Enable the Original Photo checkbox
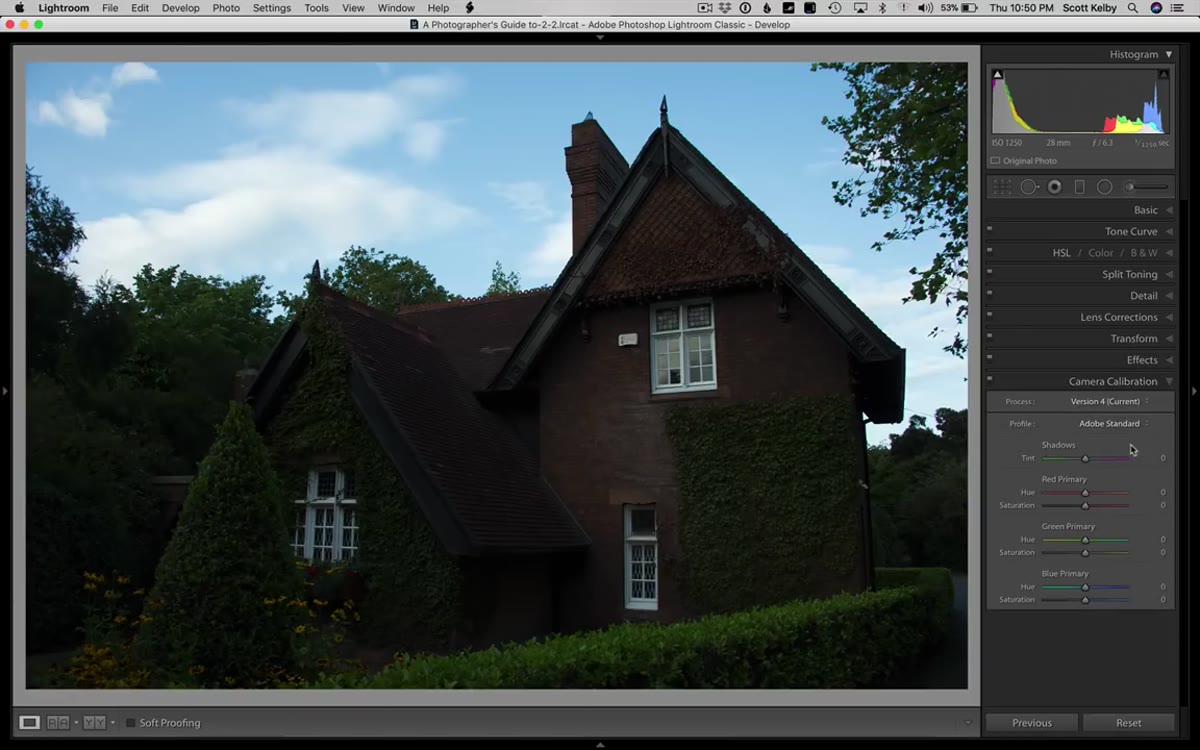 995,161
